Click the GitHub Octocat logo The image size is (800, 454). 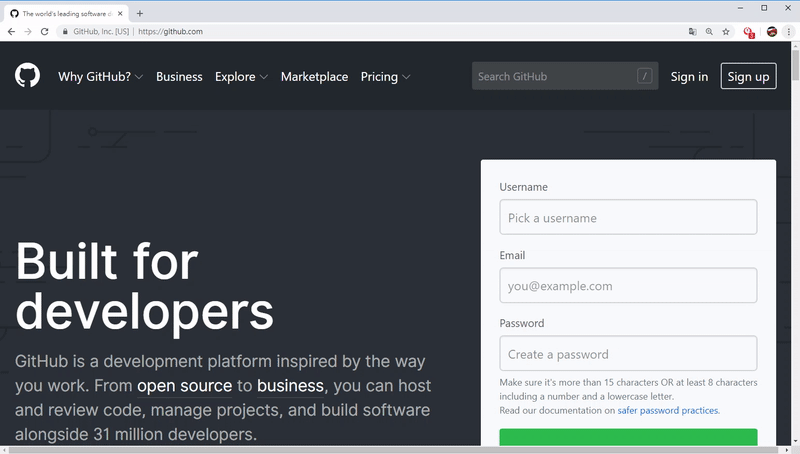point(28,75)
